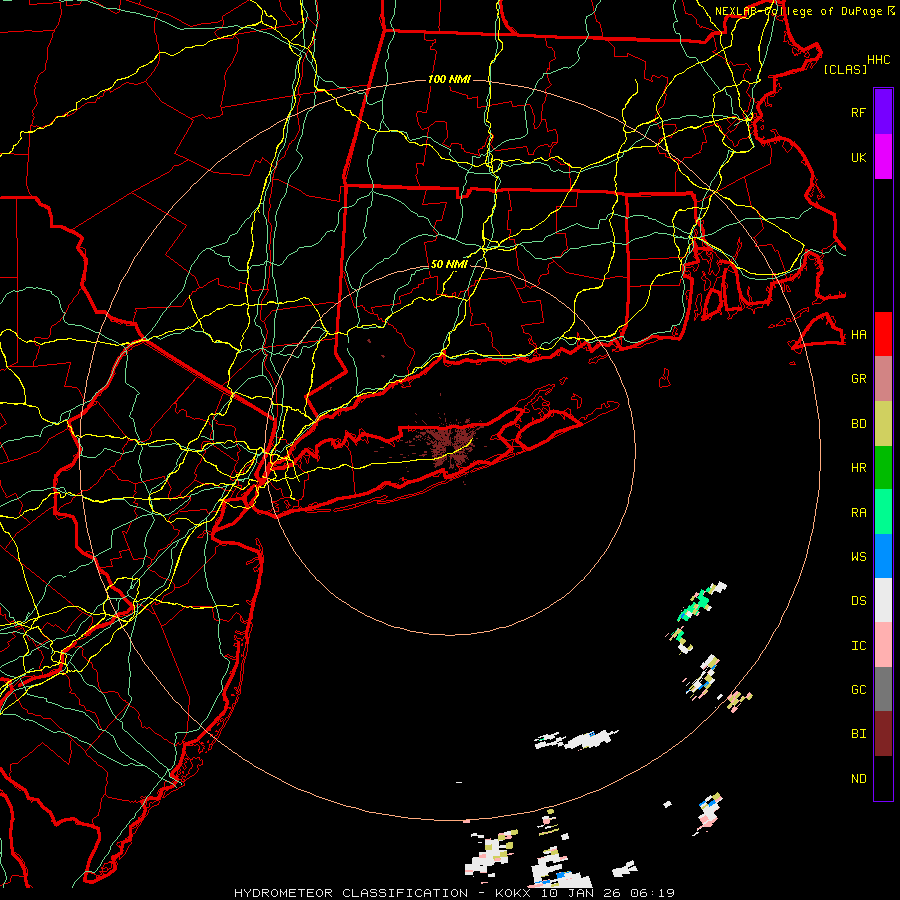Click the DS legend label
Image resolution: width=900 pixels, height=900 pixels.
click(x=859, y=601)
